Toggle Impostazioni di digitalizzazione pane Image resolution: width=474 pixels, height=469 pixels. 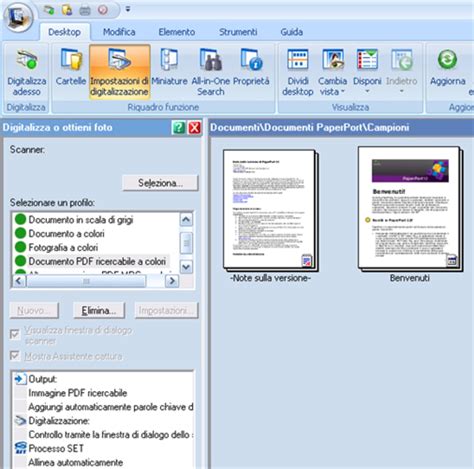tap(119, 72)
